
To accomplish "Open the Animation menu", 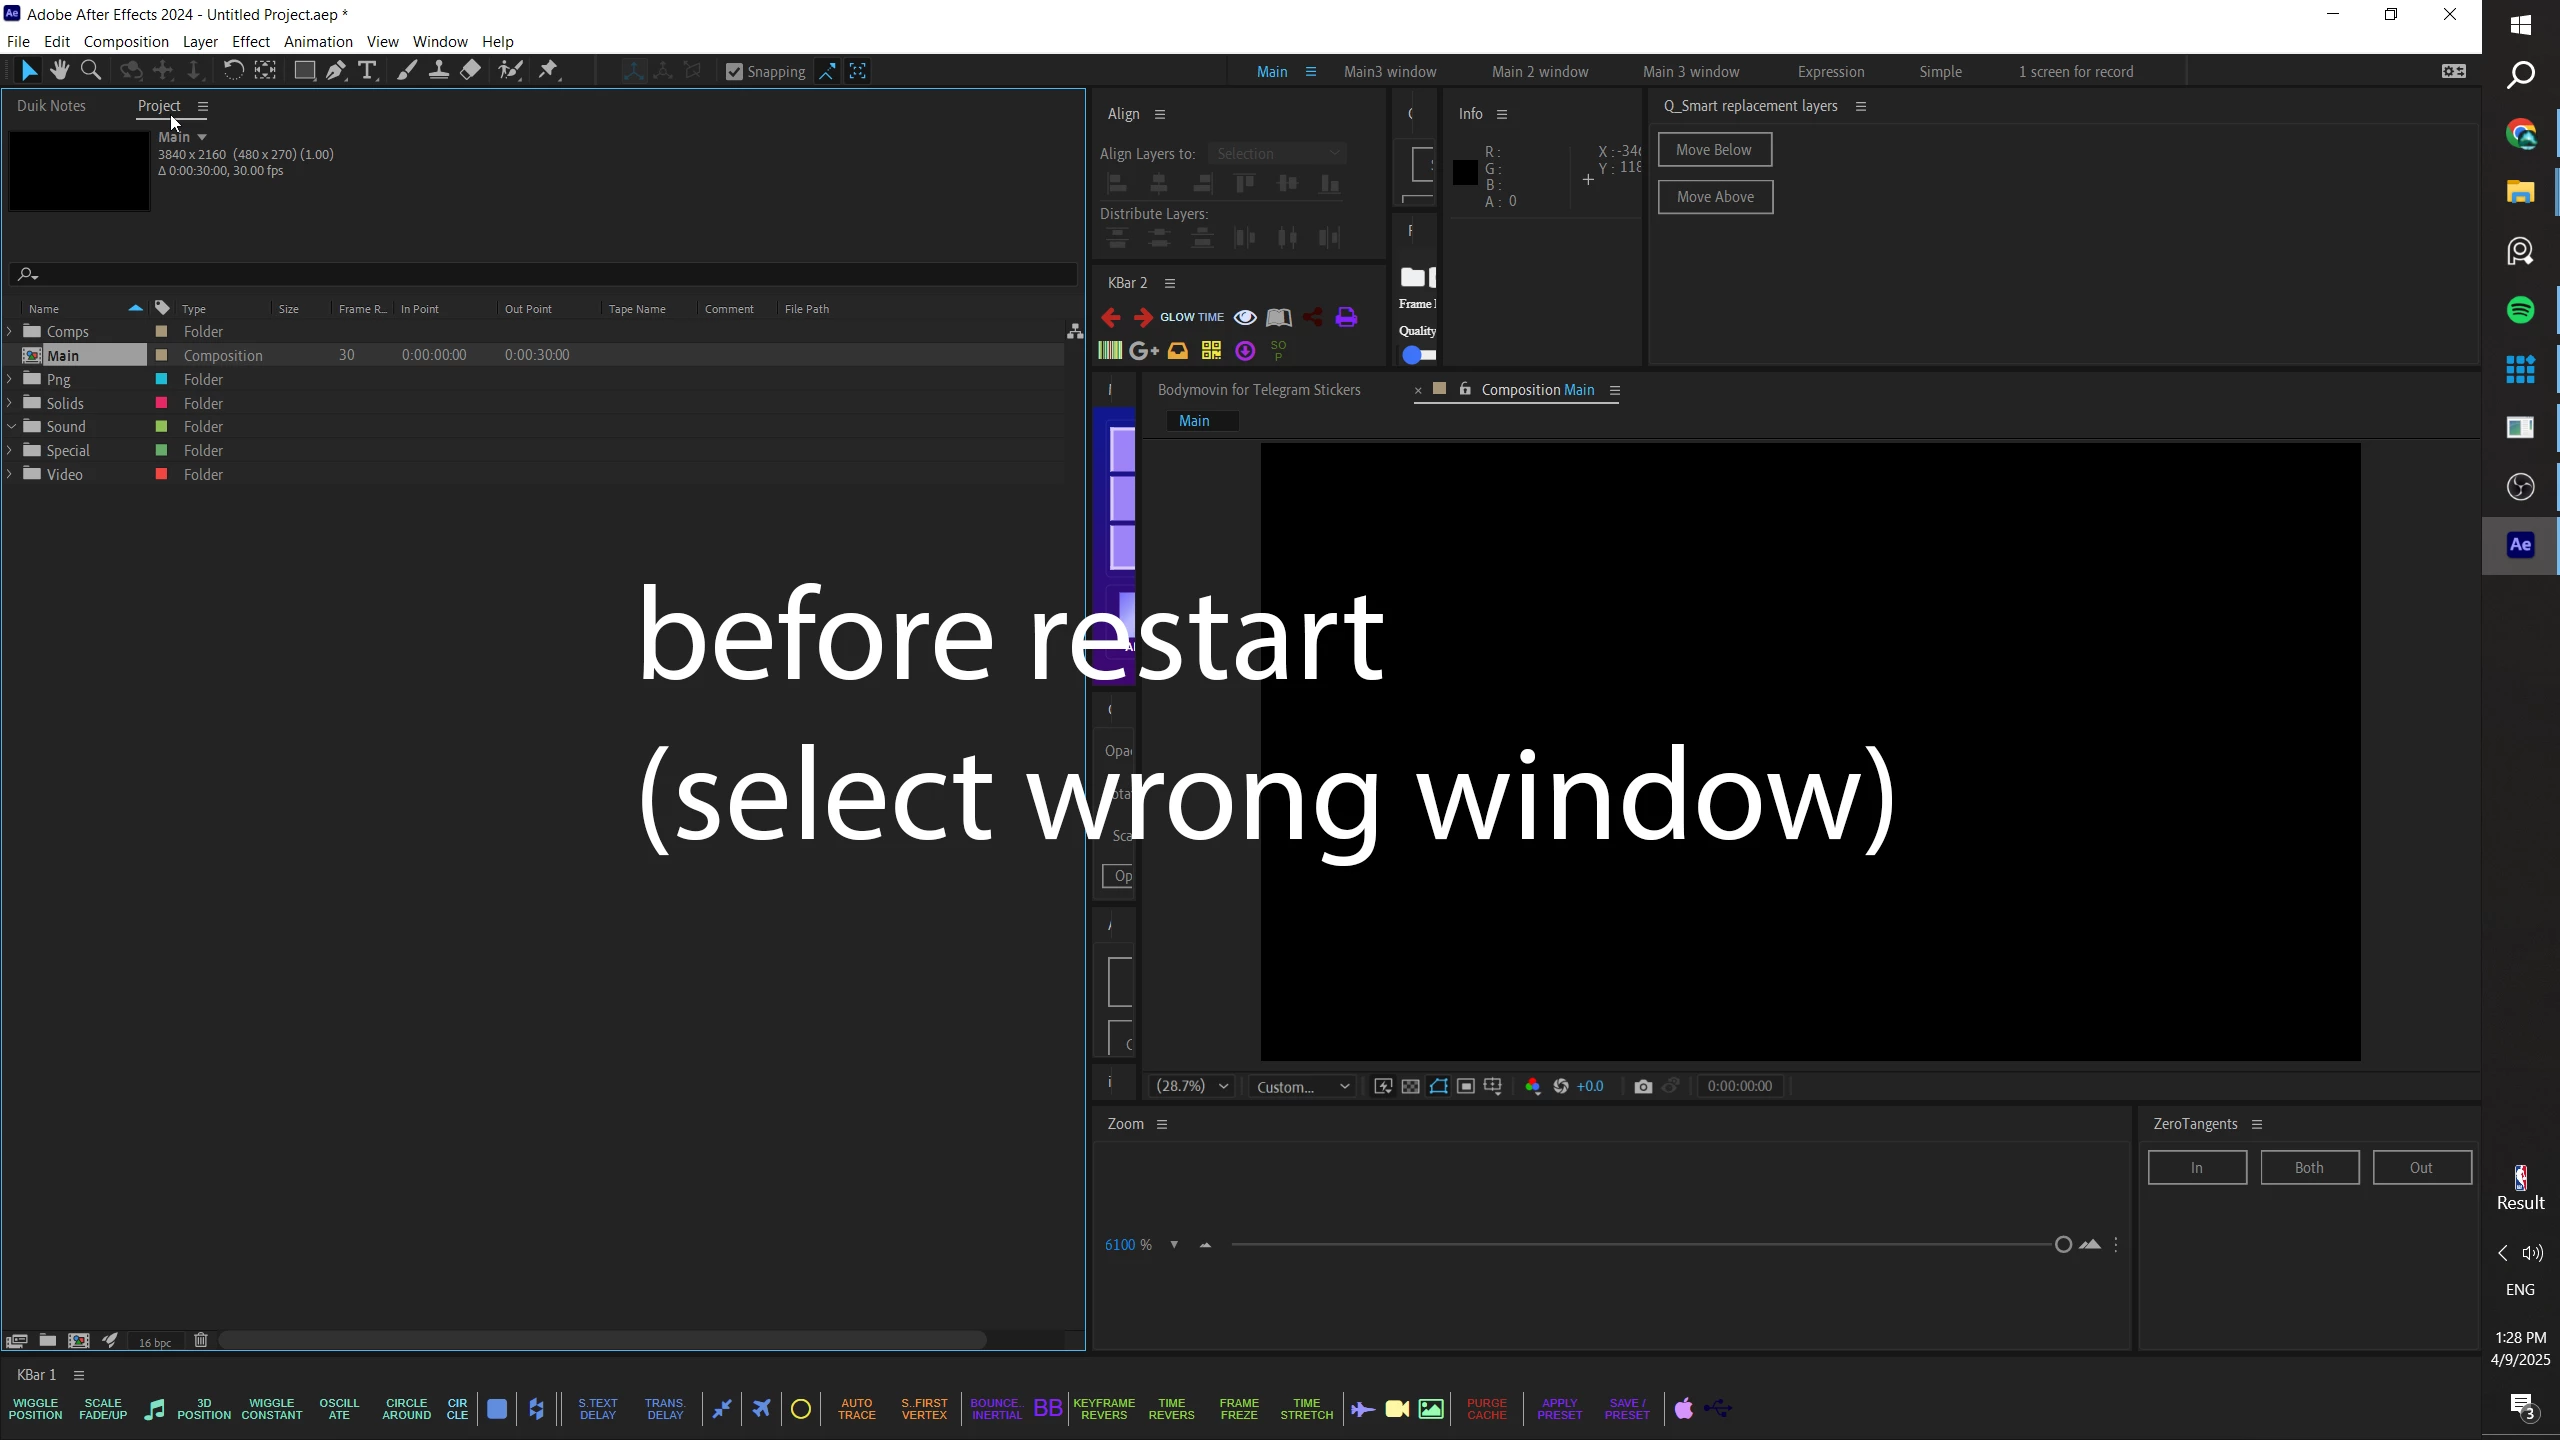I will pos(318,42).
